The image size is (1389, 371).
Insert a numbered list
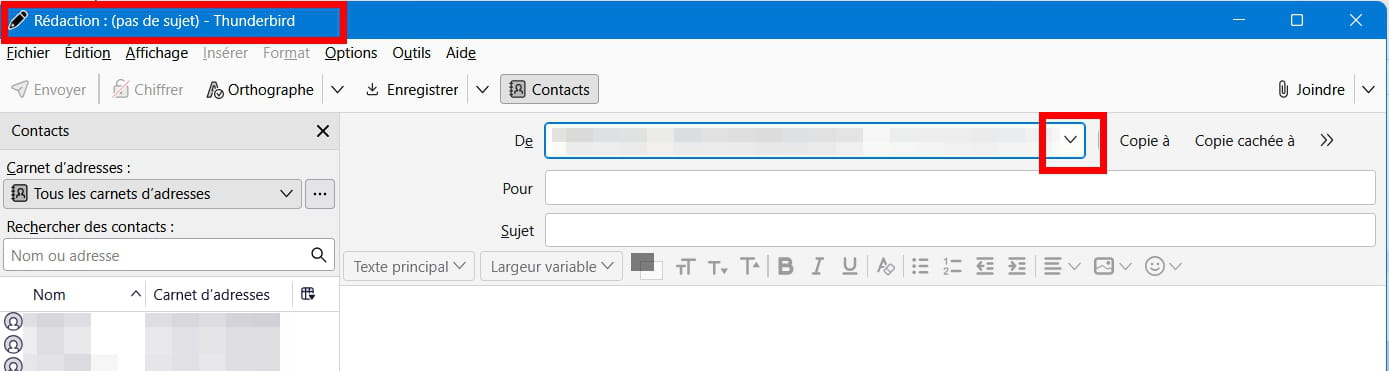[952, 266]
